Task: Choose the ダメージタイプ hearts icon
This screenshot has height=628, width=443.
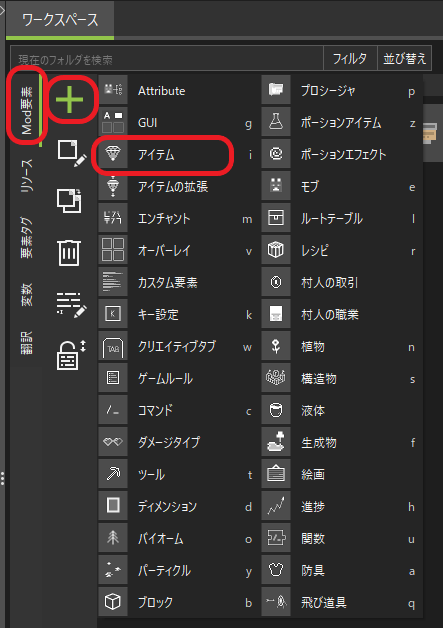Action: [x=113, y=442]
